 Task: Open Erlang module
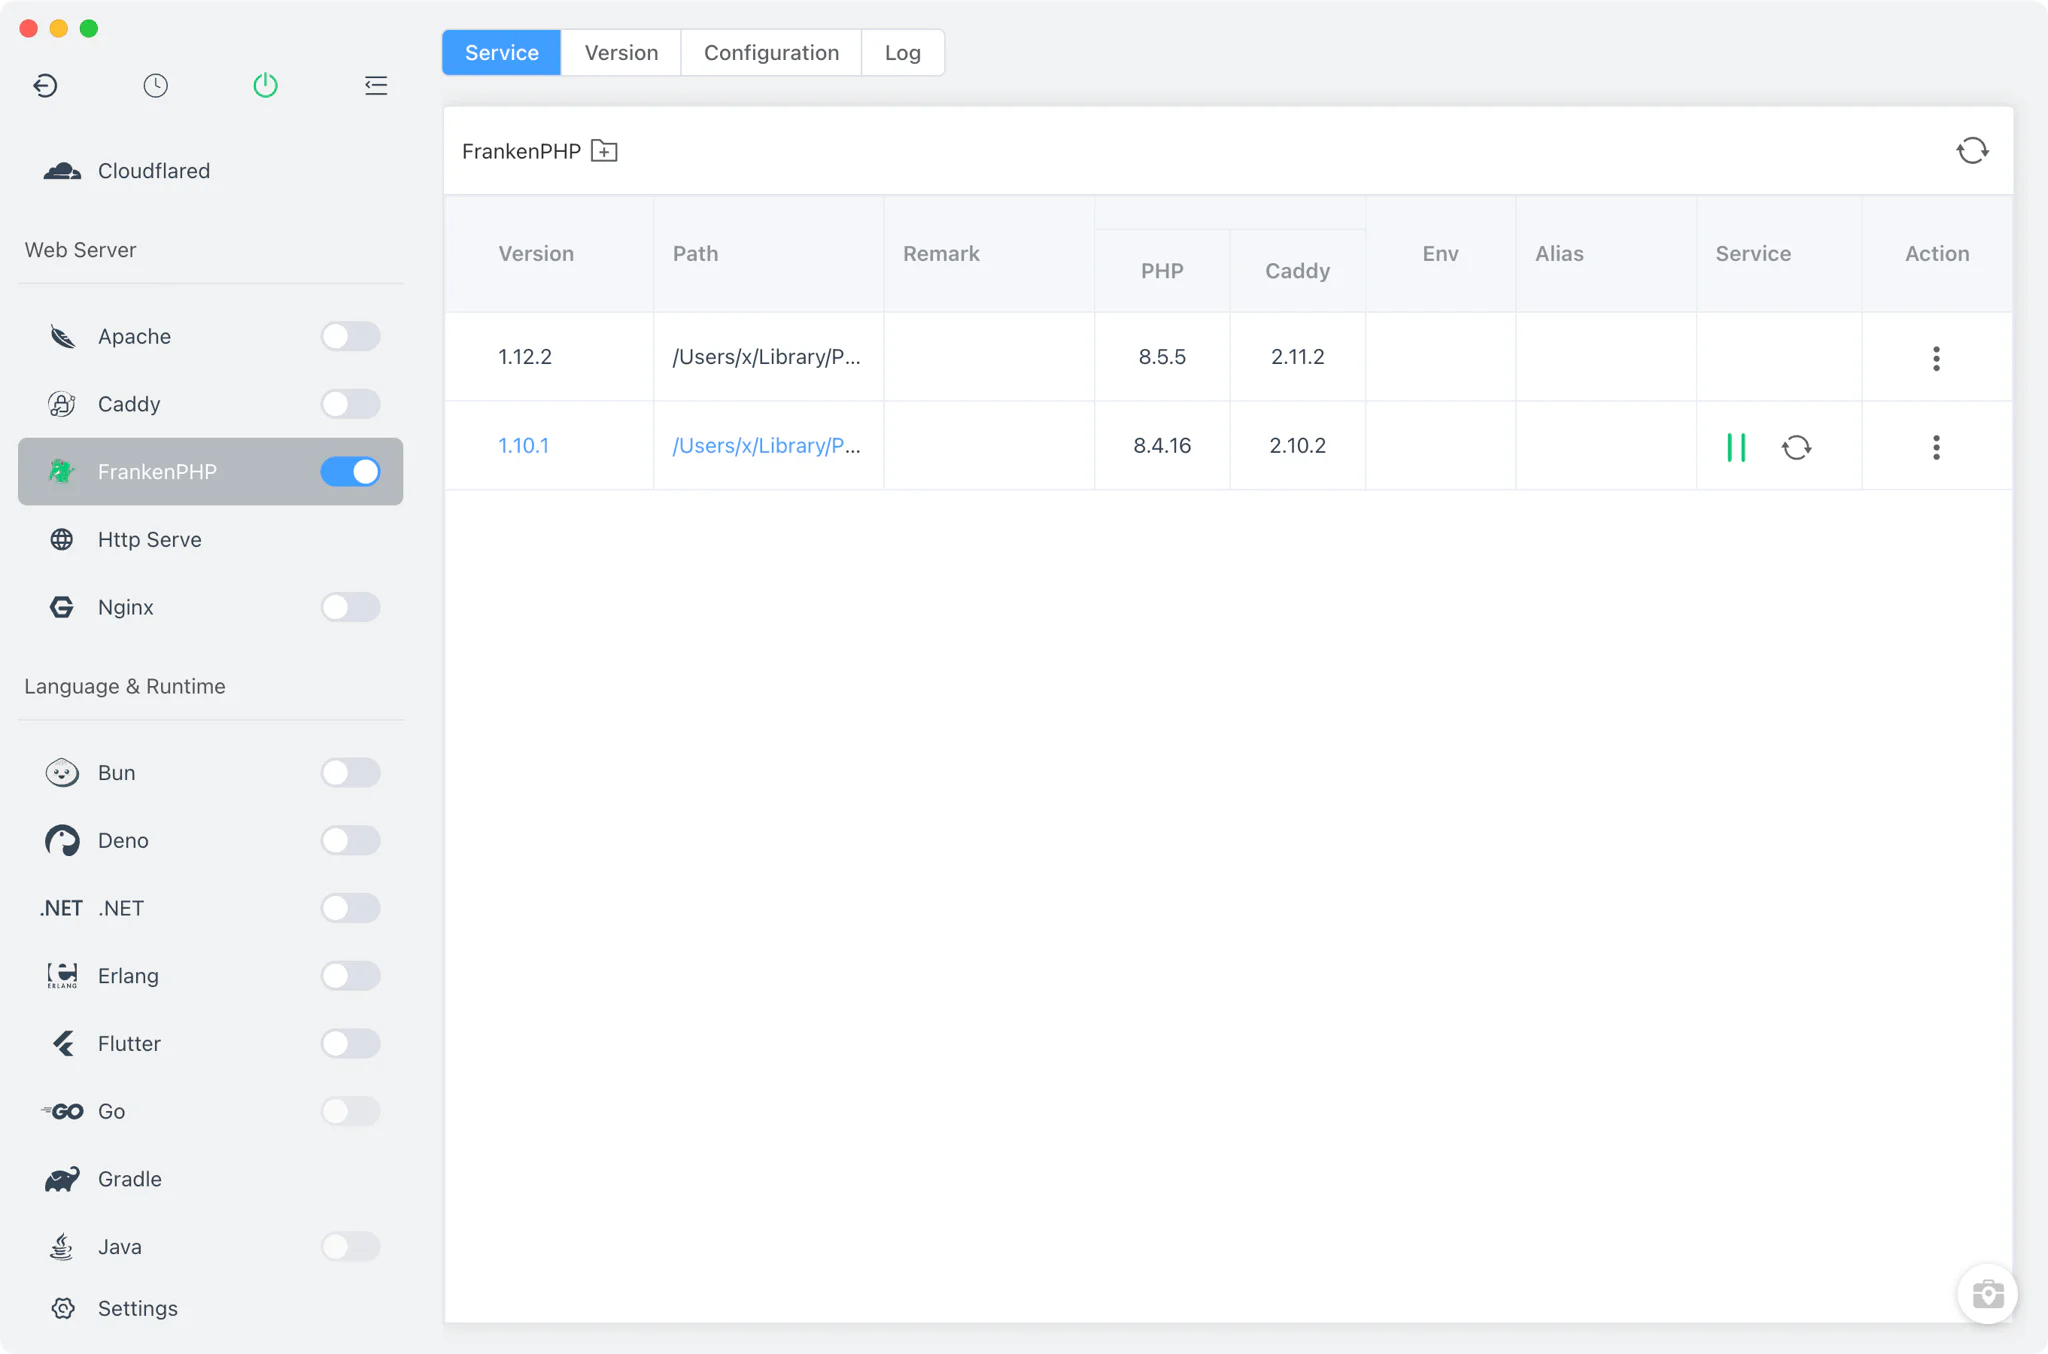coord(210,975)
